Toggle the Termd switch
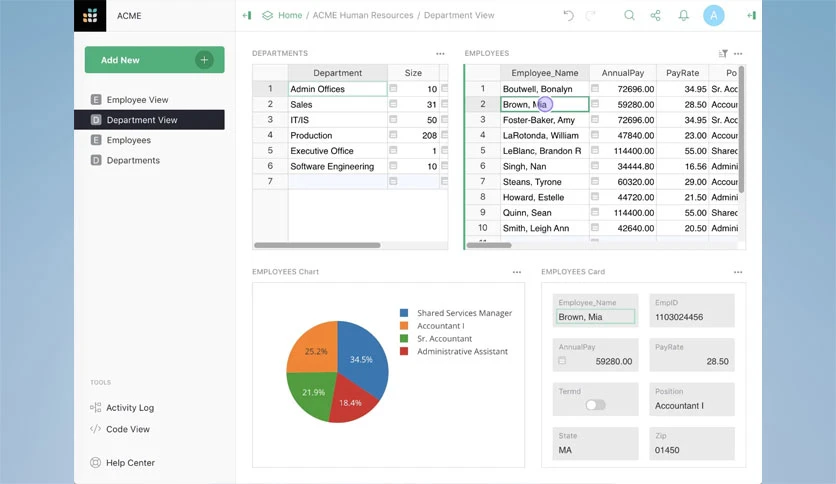The width and height of the screenshot is (836, 484). (595, 405)
